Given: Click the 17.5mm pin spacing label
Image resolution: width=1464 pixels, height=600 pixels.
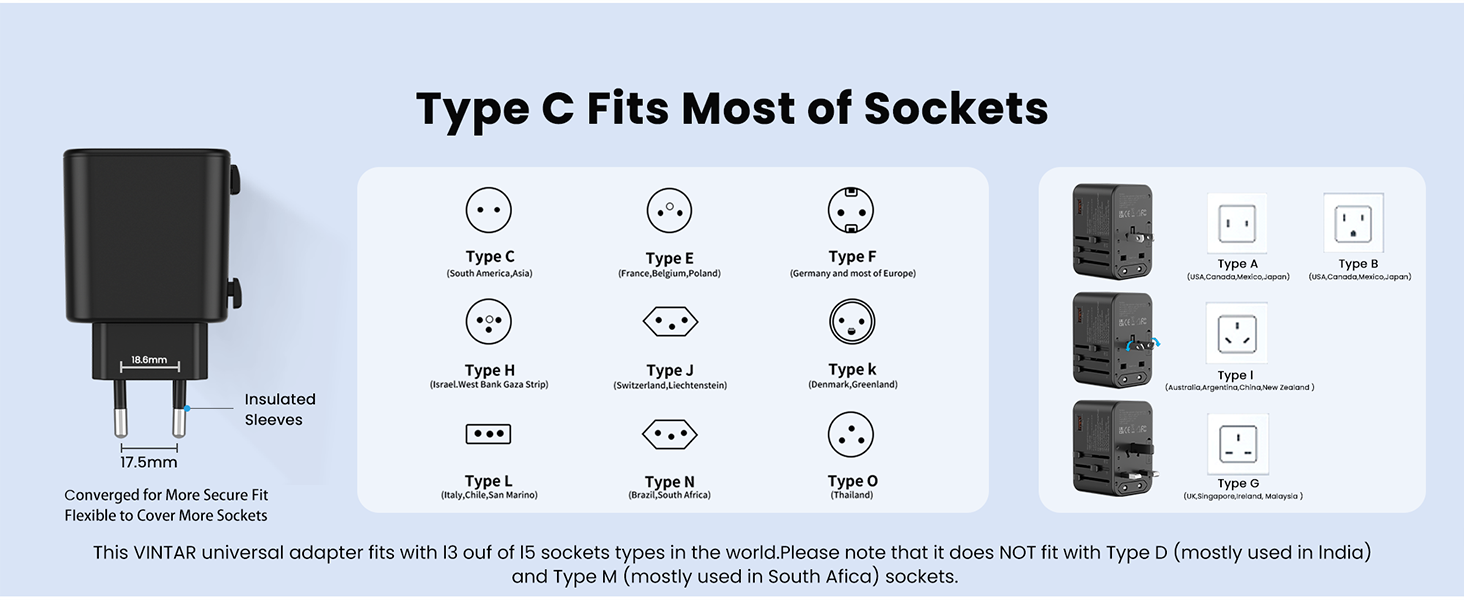Looking at the screenshot, I should click(149, 462).
